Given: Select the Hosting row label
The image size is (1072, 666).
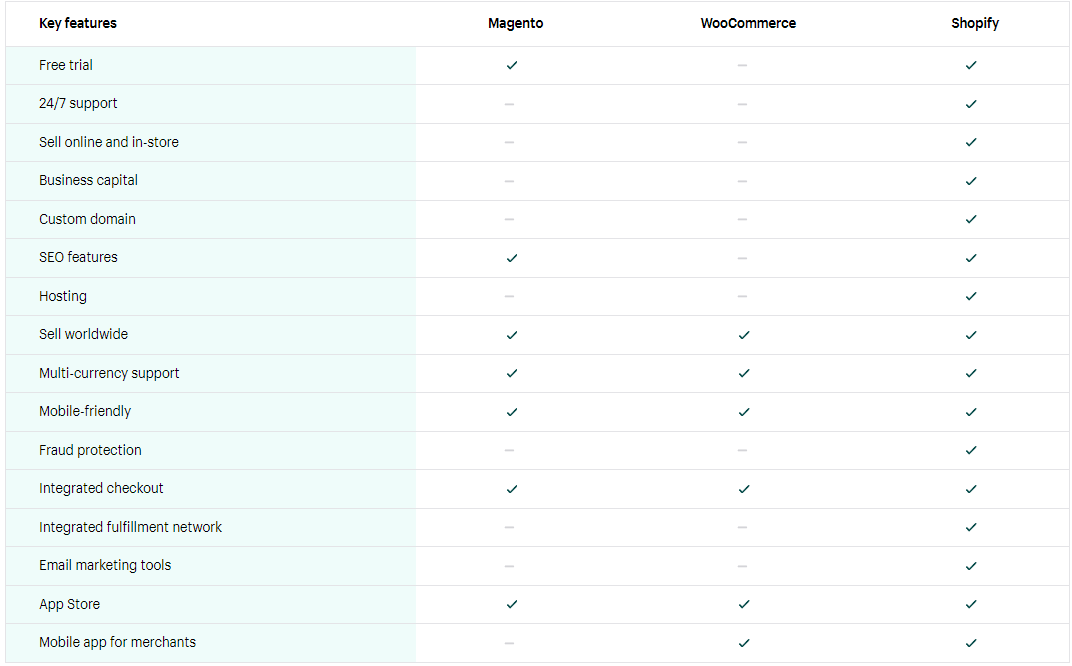Looking at the screenshot, I should coord(63,296).
